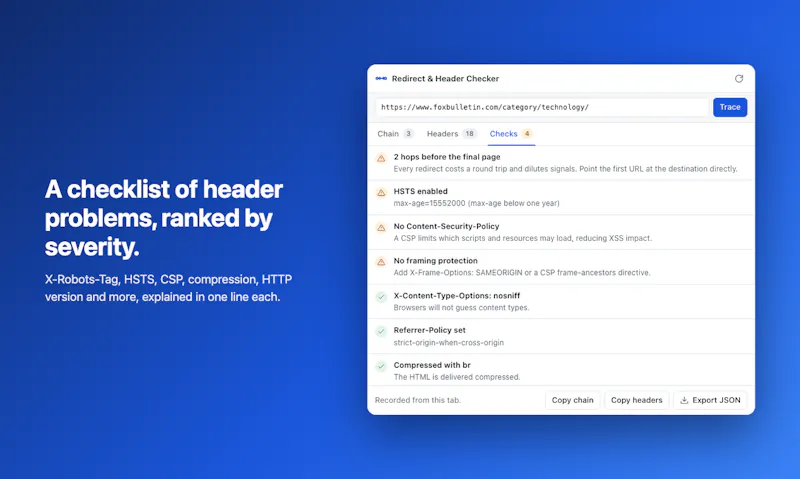
Task: Click the 'Referrer-Policy set' title
Action: tap(430, 330)
